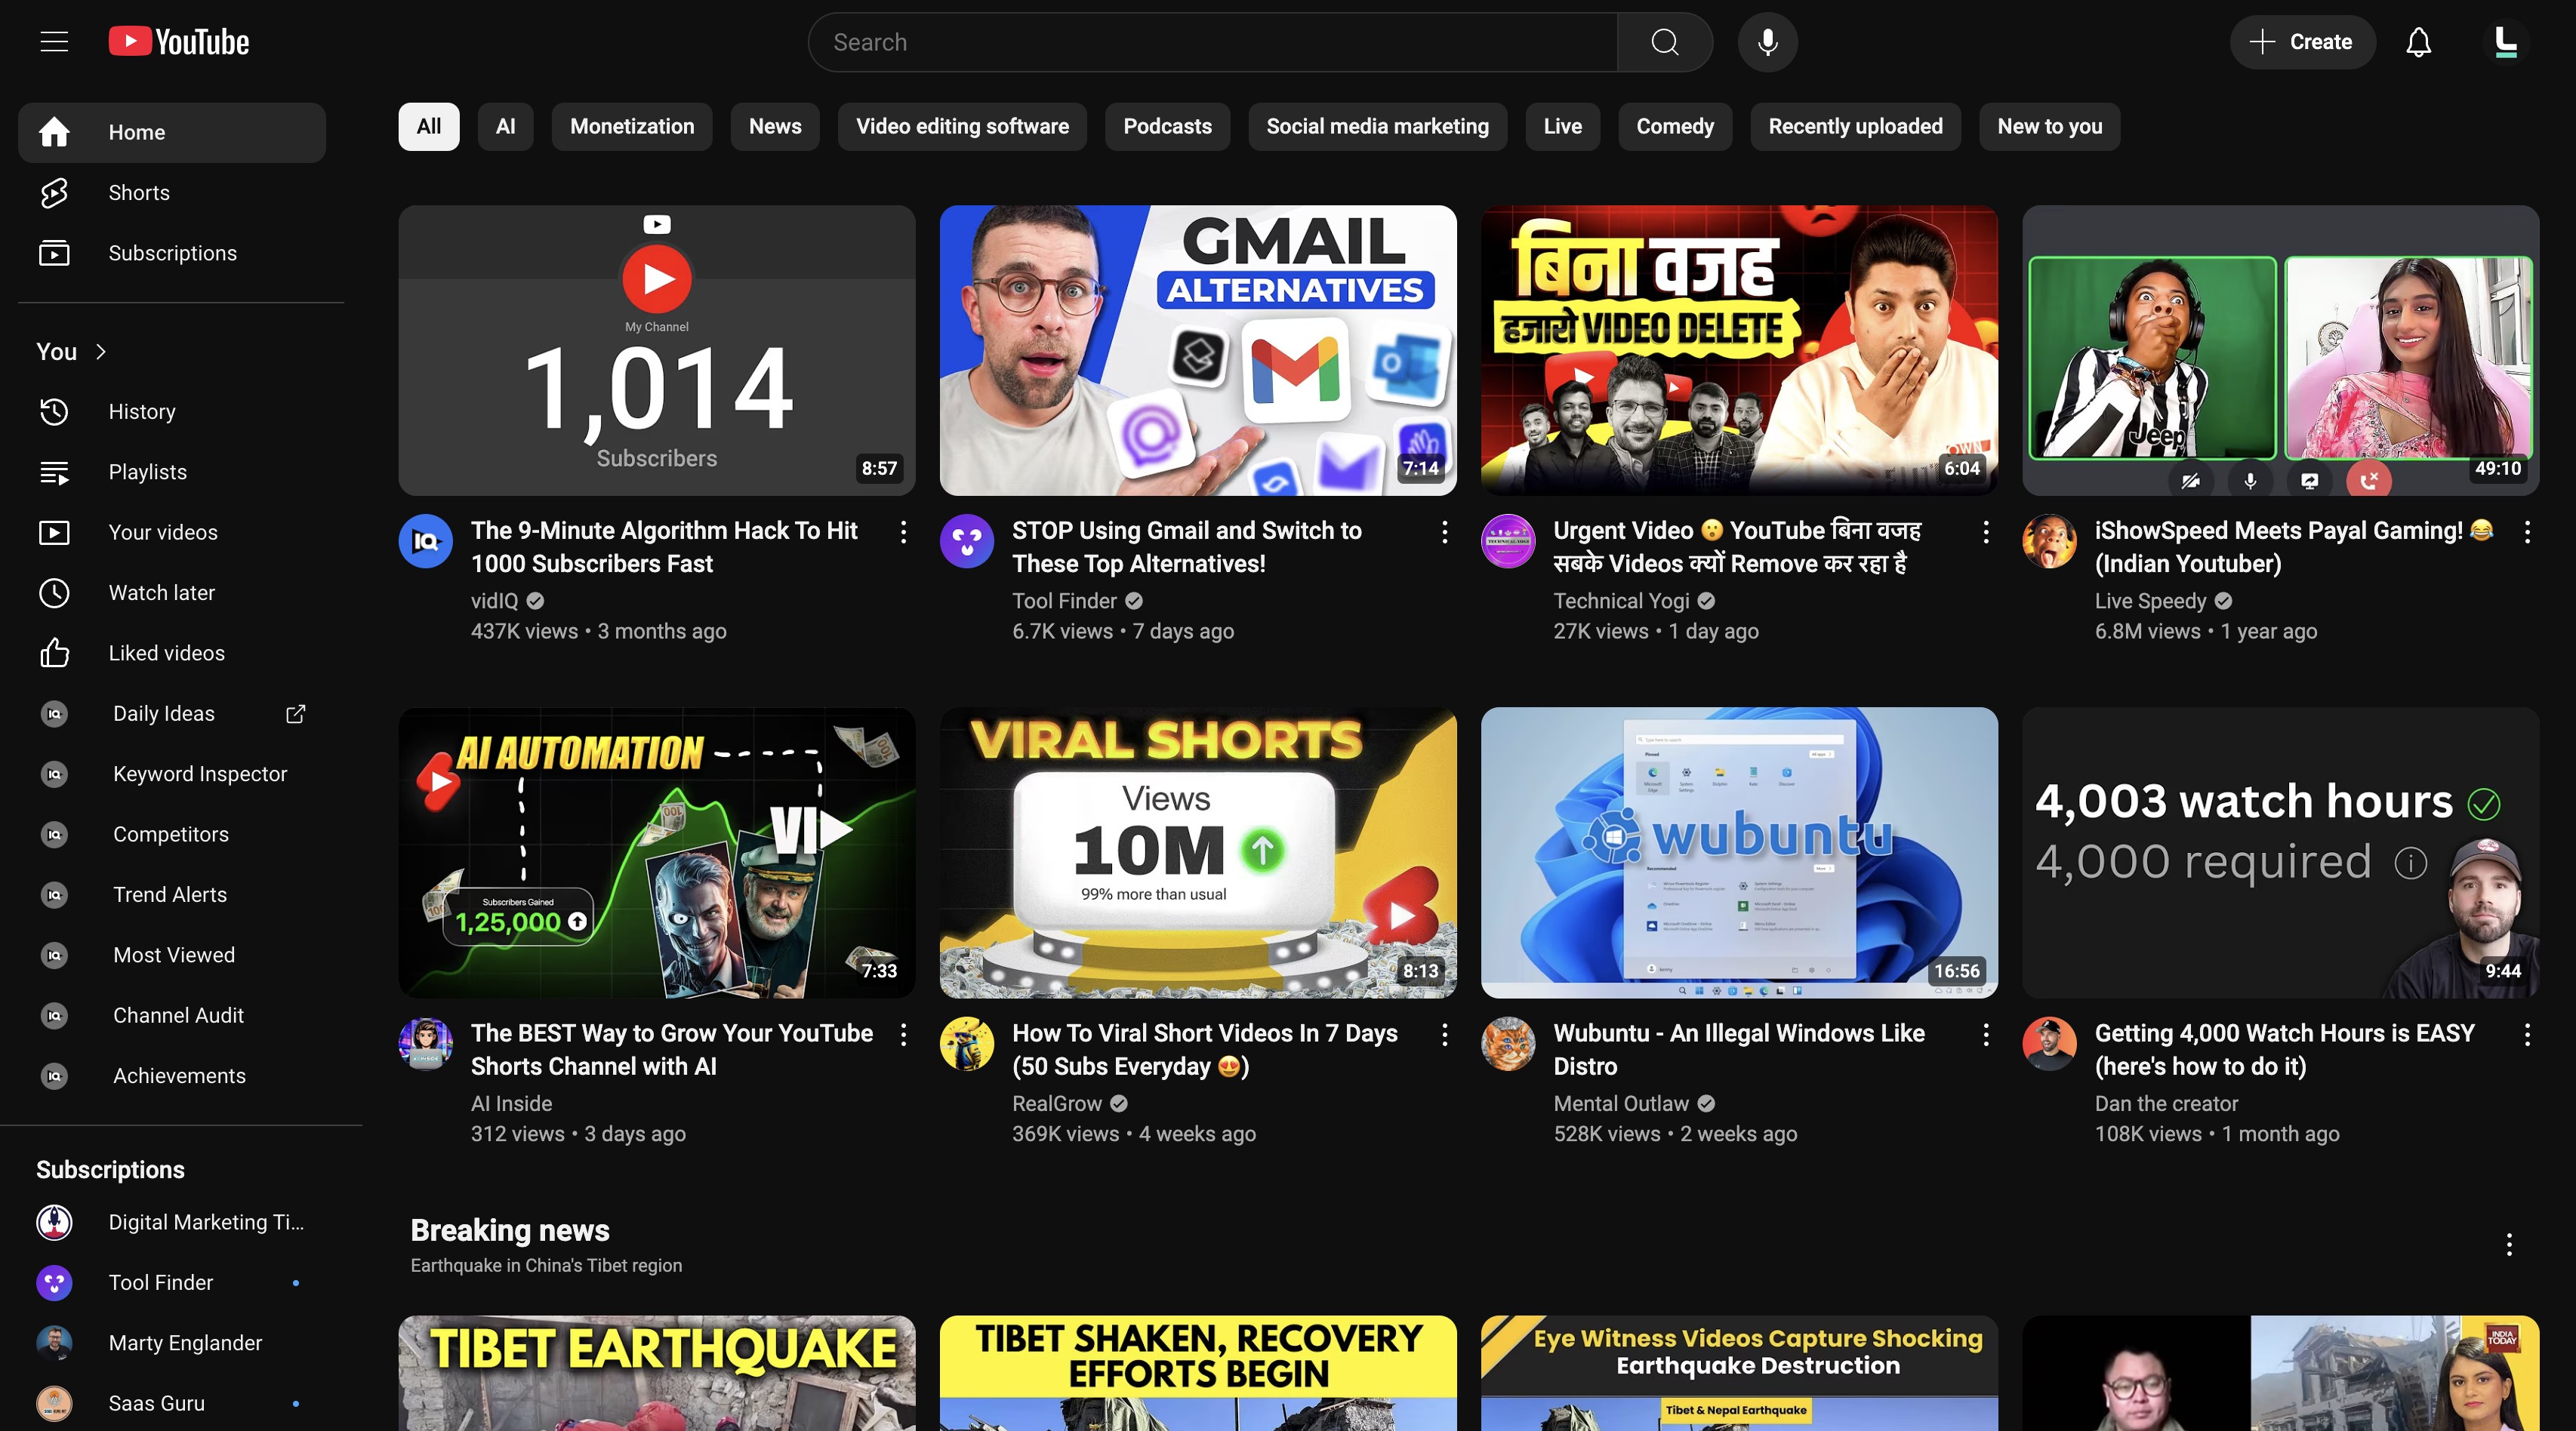Open the hamburger guide menu
Screen dimensions: 2576x1431
coord(54,42)
